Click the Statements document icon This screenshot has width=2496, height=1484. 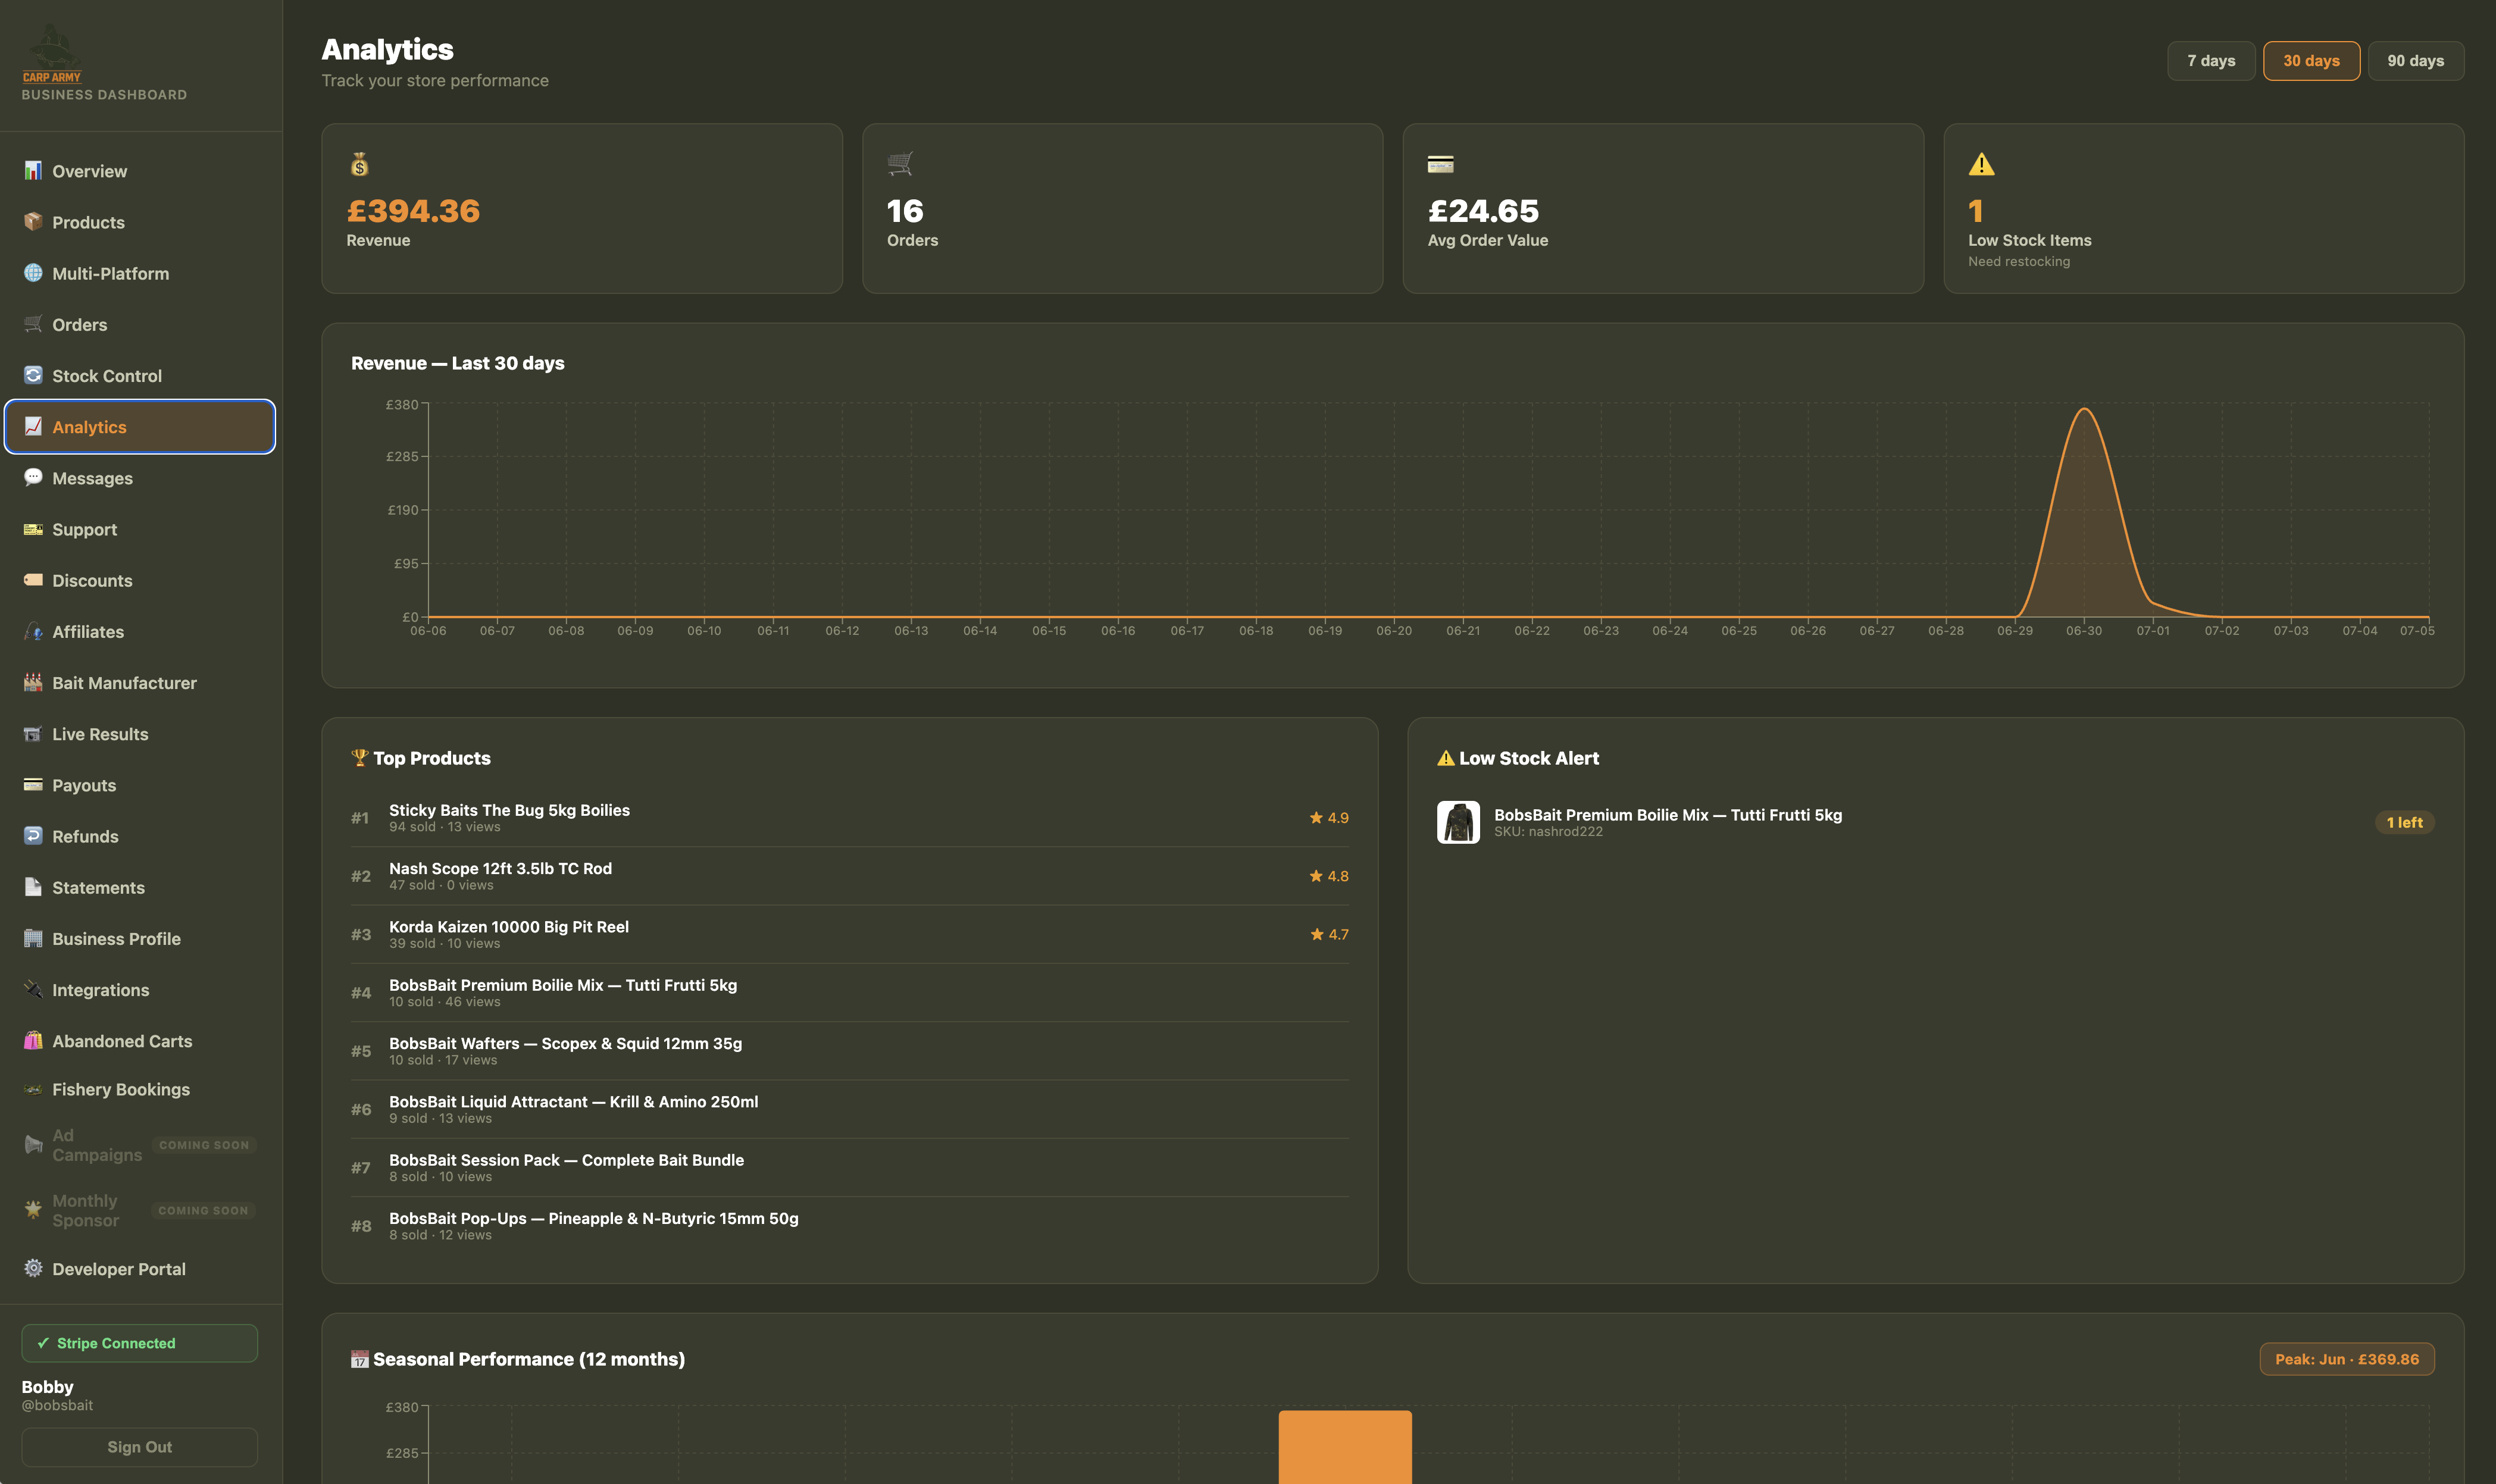pos(33,887)
